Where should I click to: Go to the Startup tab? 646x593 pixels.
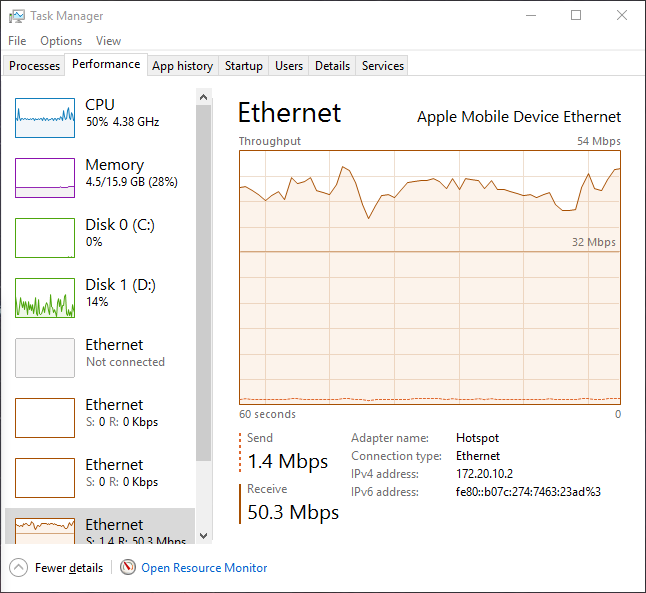tap(244, 66)
